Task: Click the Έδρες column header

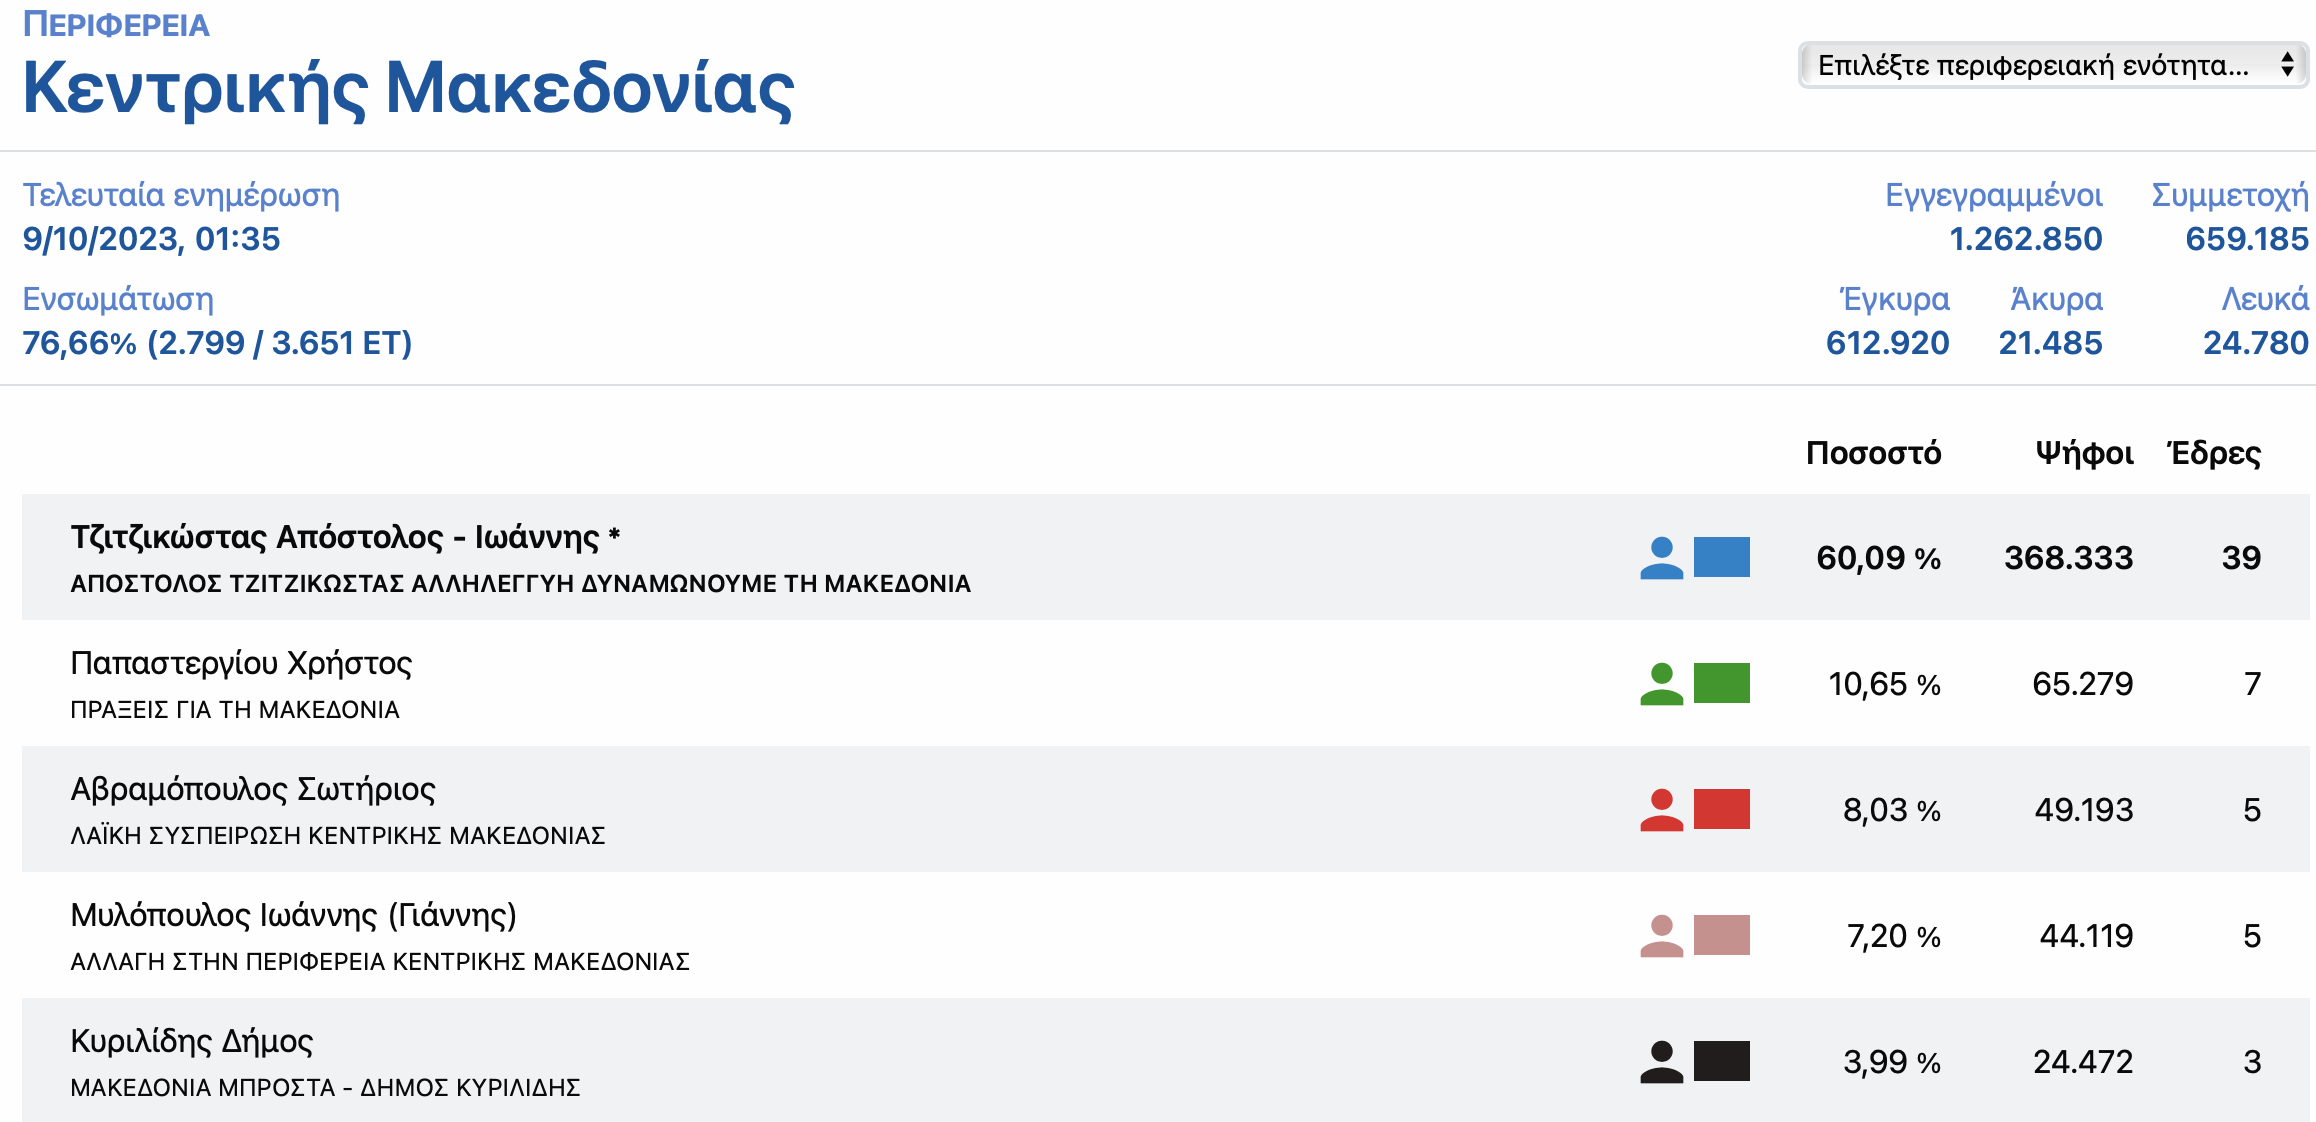Action: tap(2214, 453)
